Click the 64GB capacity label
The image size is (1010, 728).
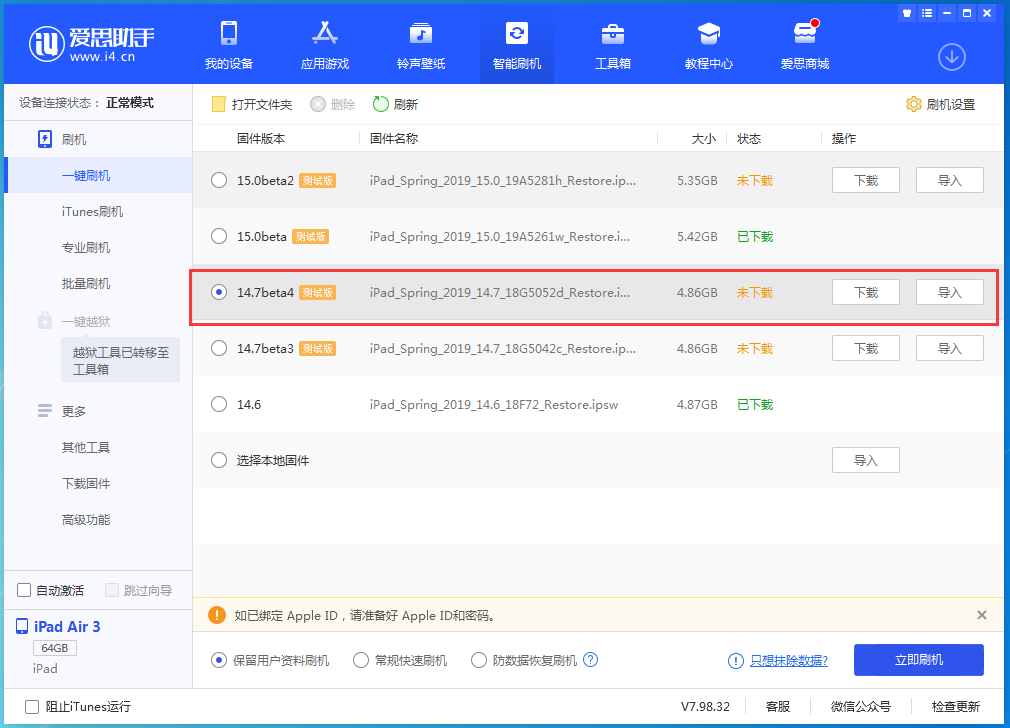(x=55, y=648)
